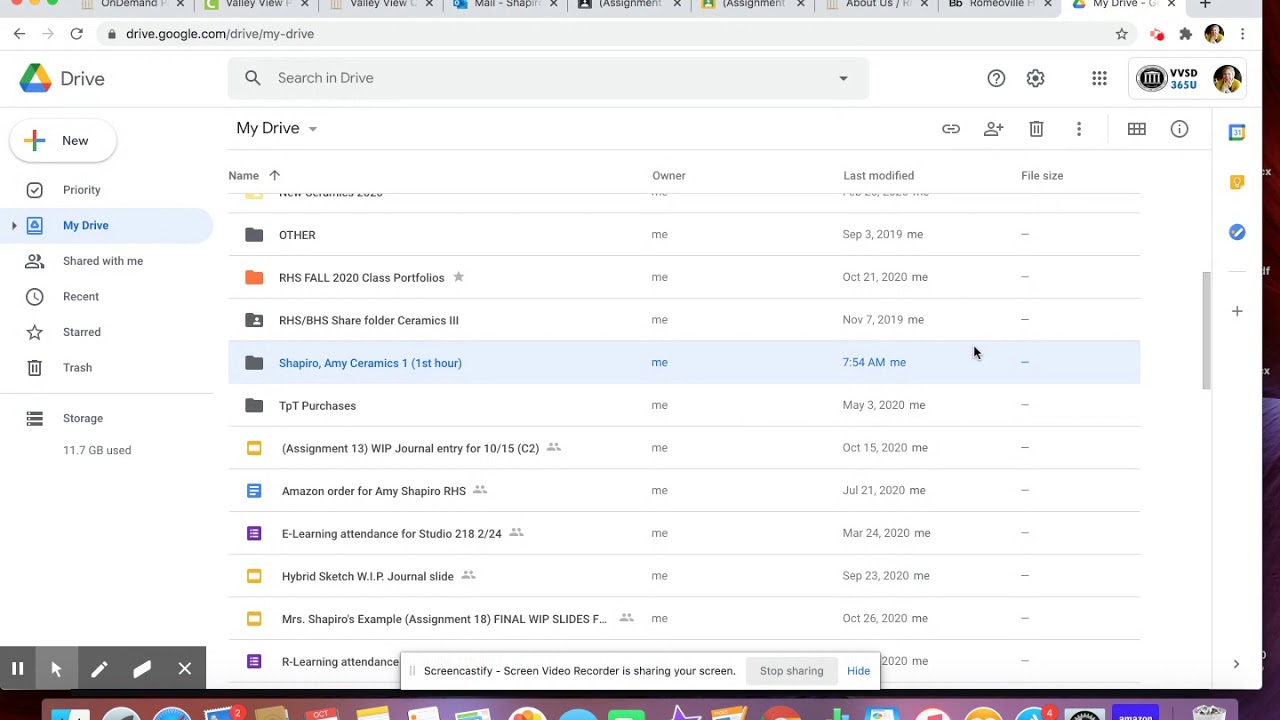Select RHS FALL 2020 Class Portfolios folder
The width and height of the screenshot is (1280, 720).
pos(684,277)
